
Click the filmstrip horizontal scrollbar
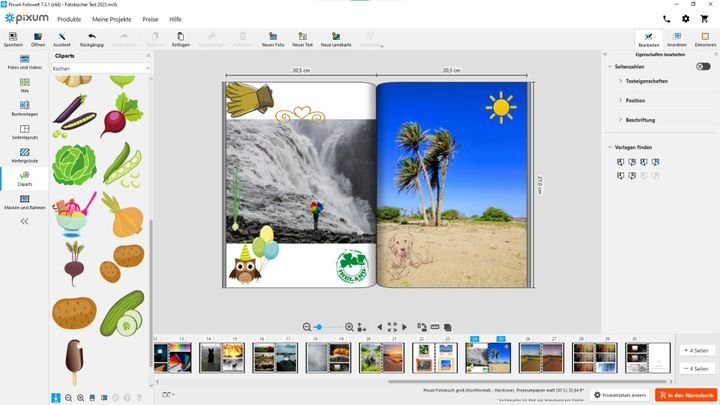[527, 381]
